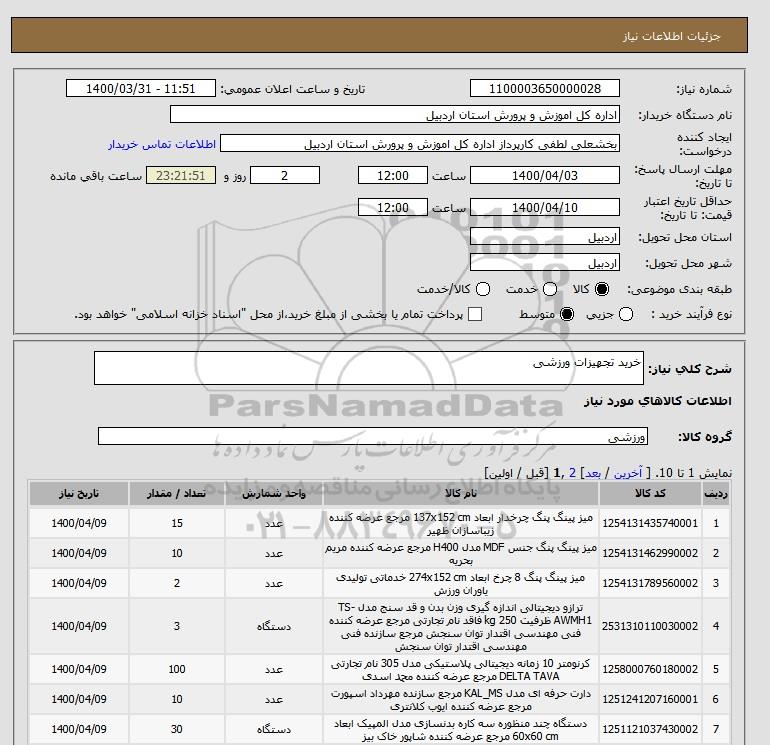This screenshot has width=770, height=745.
Task: Click the request creator field بخشعلی لطفی
Action: (x=420, y=144)
